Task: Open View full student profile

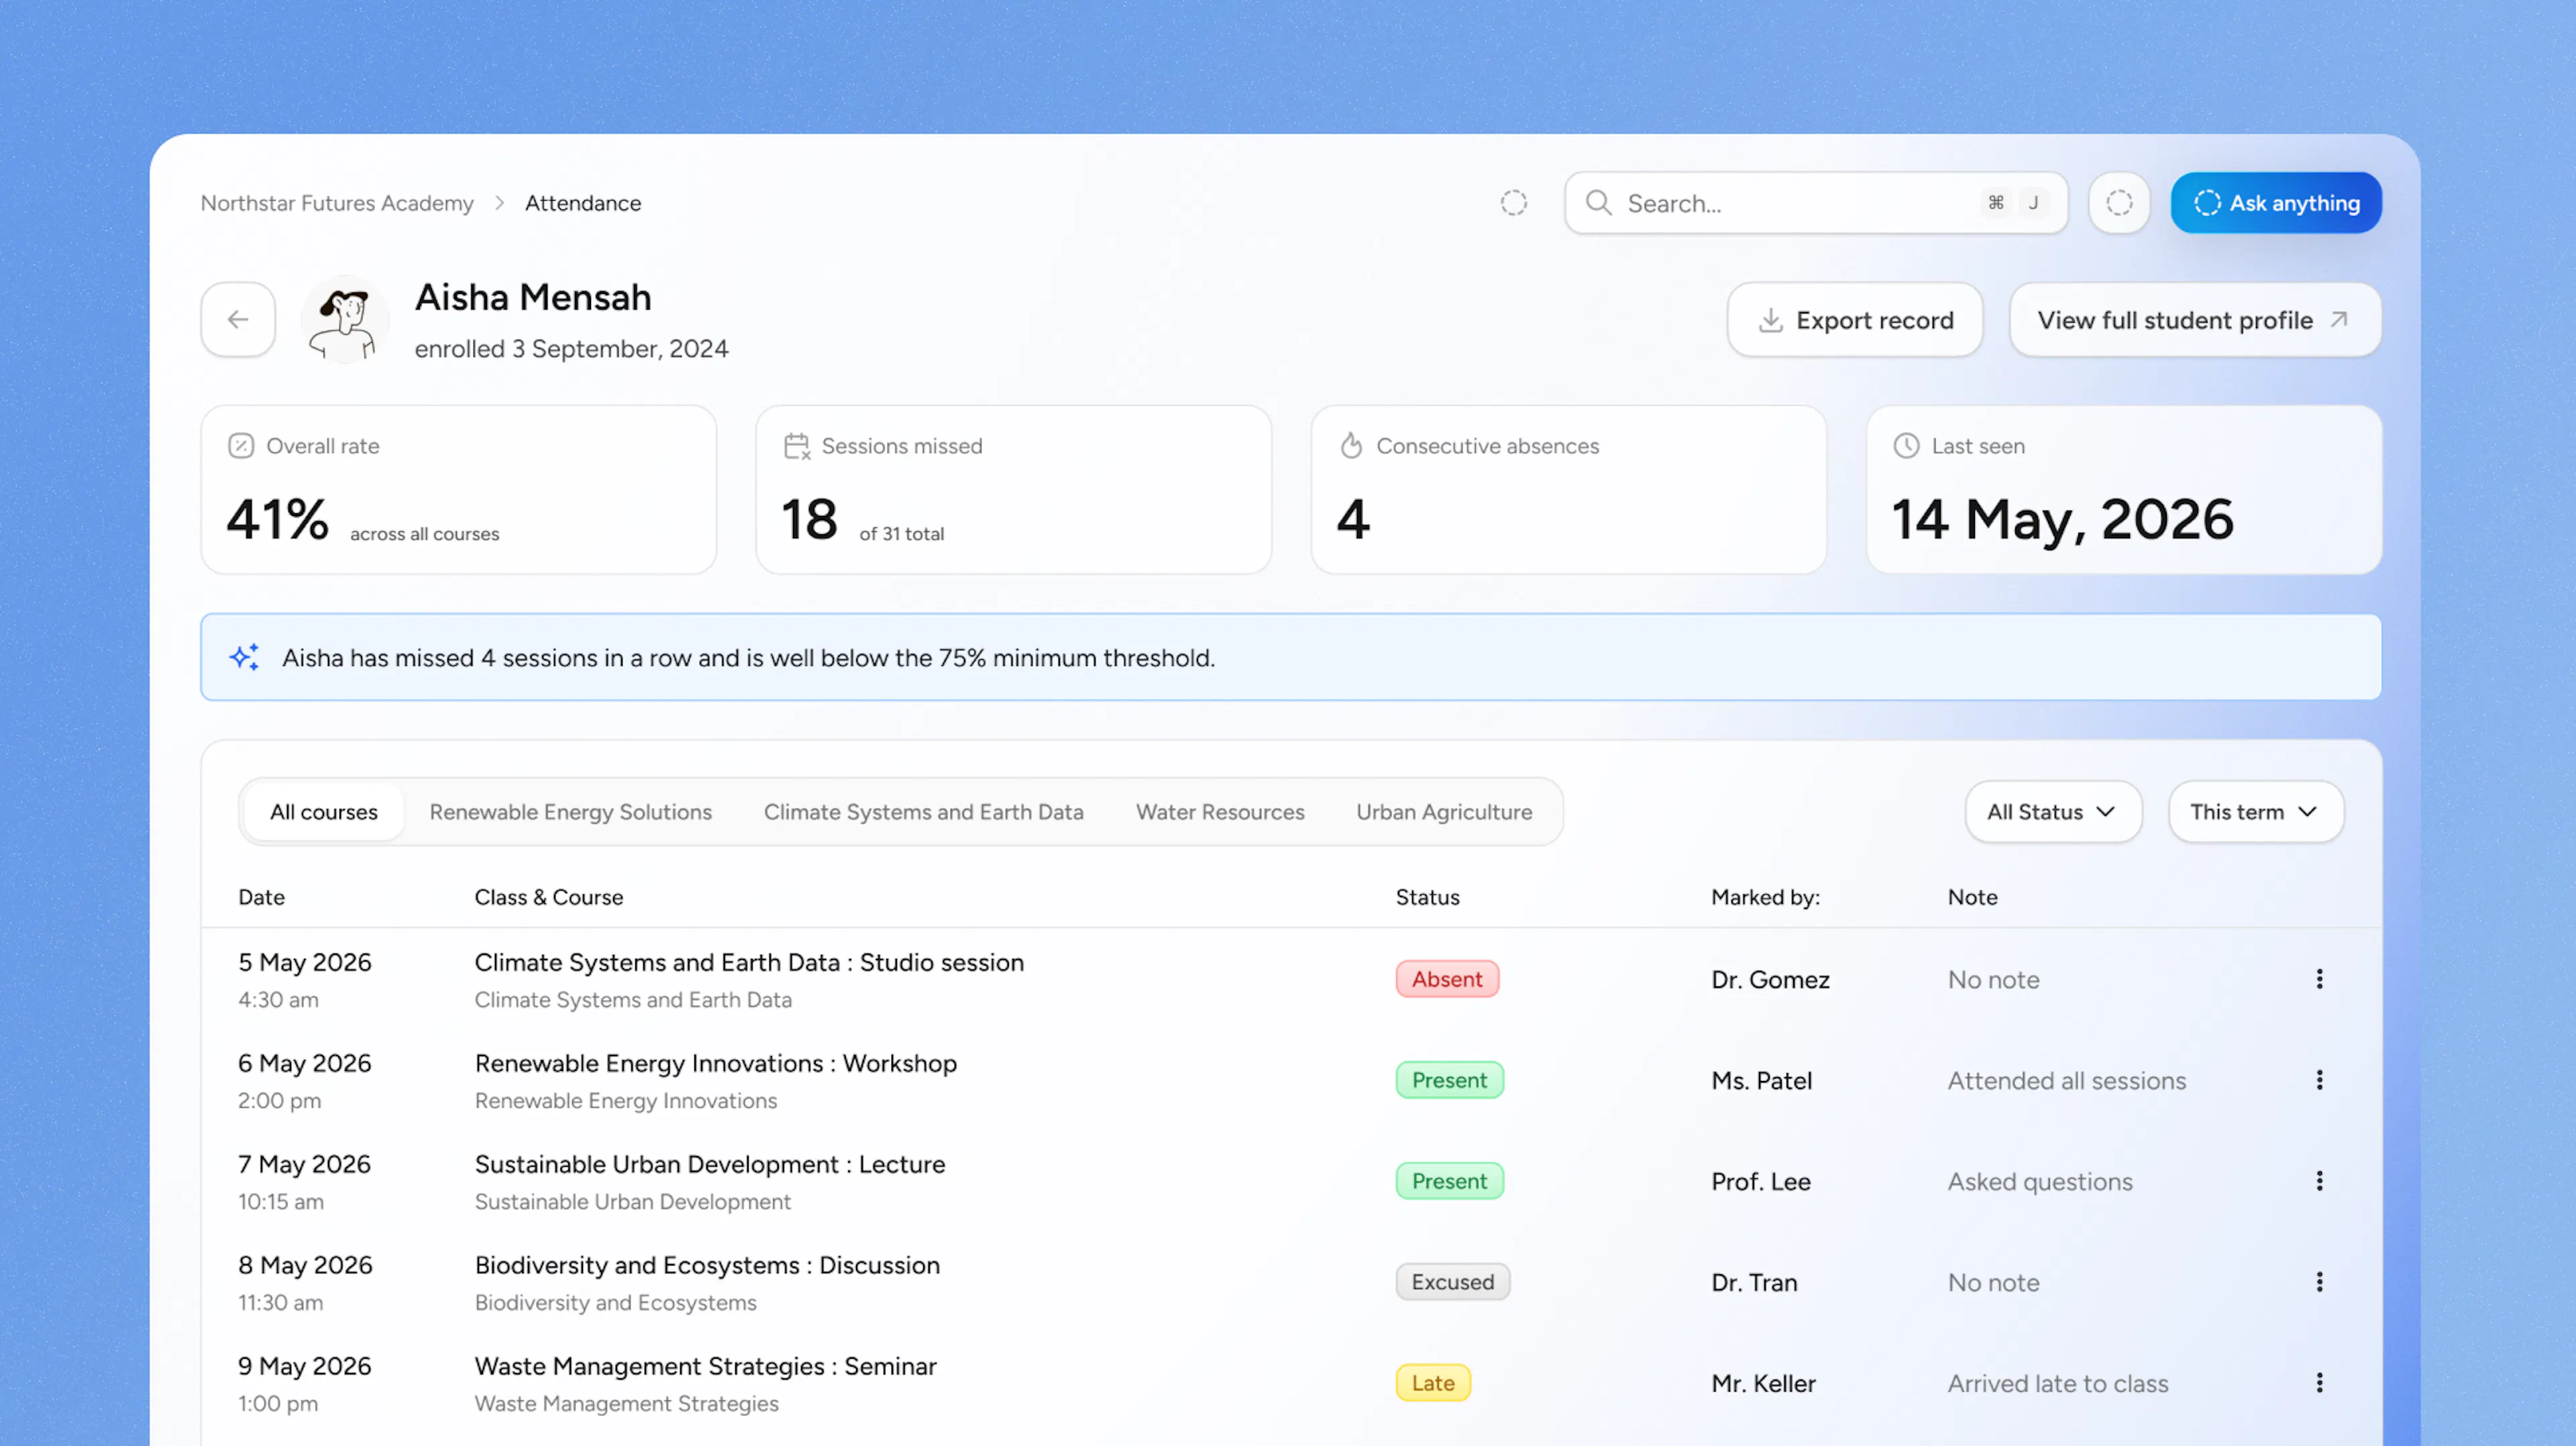Action: tap(2195, 320)
